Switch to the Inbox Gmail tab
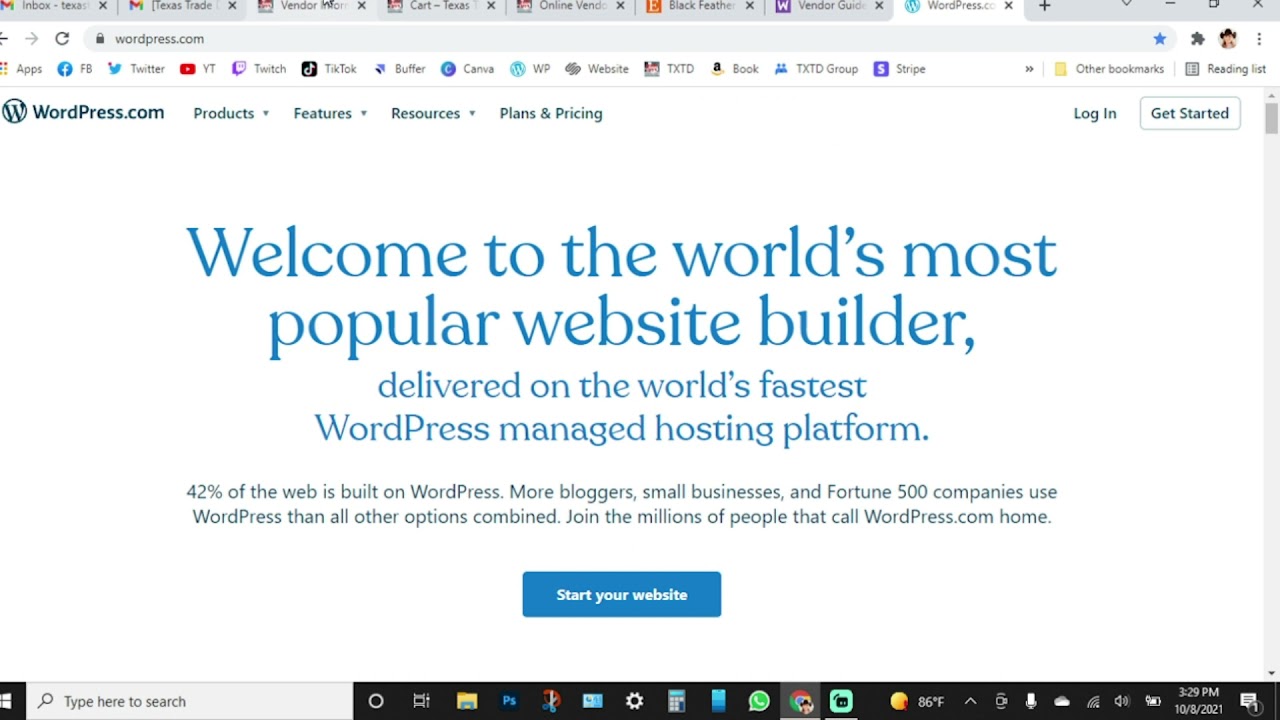 [55, 6]
